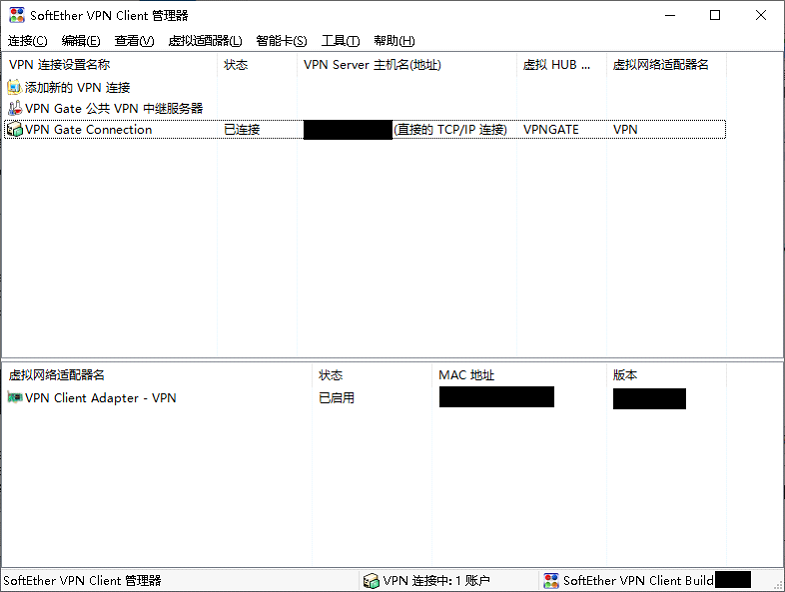This screenshot has height=592, width=785.
Task: Click status bar SoftEther VPN Client Build text
Action: [x=638, y=580]
